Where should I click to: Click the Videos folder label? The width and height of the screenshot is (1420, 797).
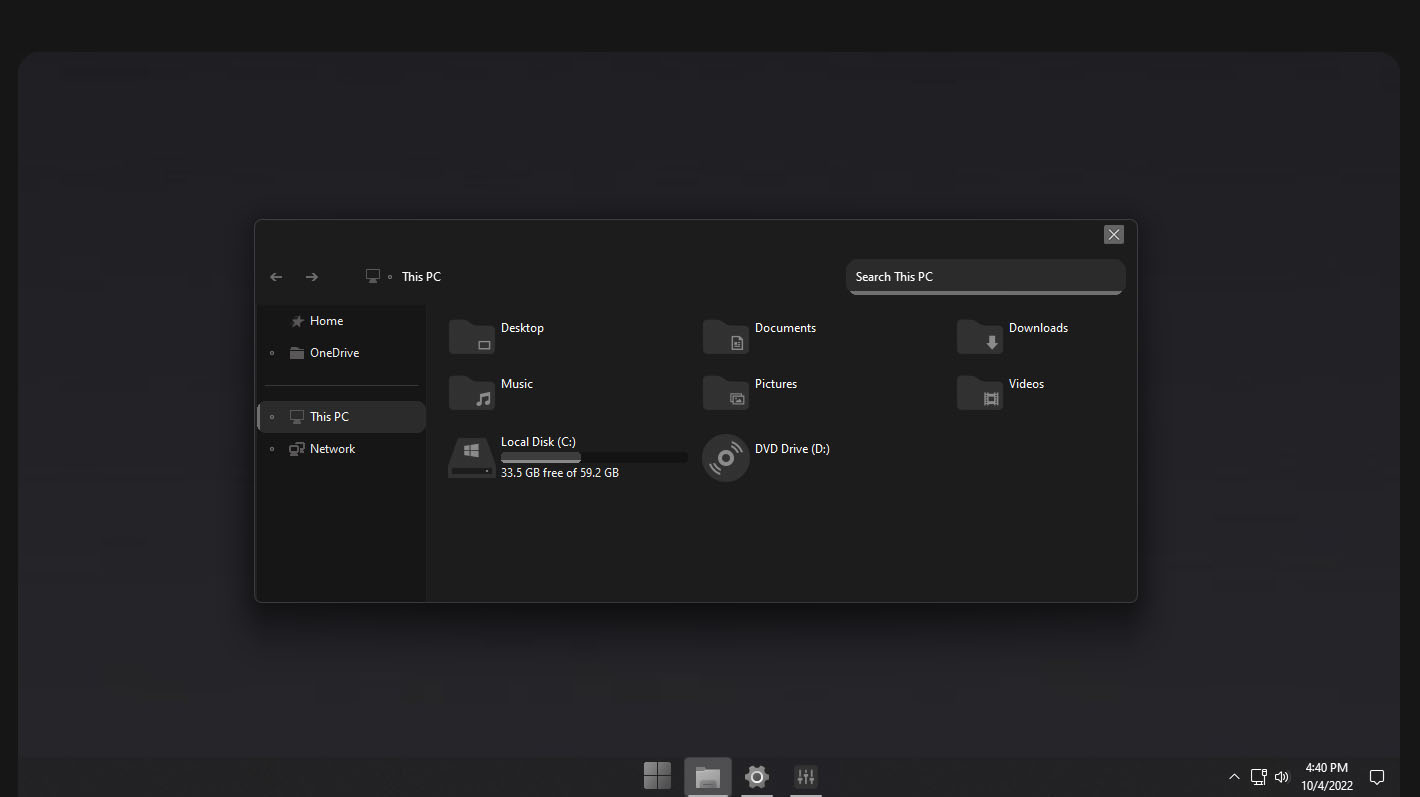1026,384
